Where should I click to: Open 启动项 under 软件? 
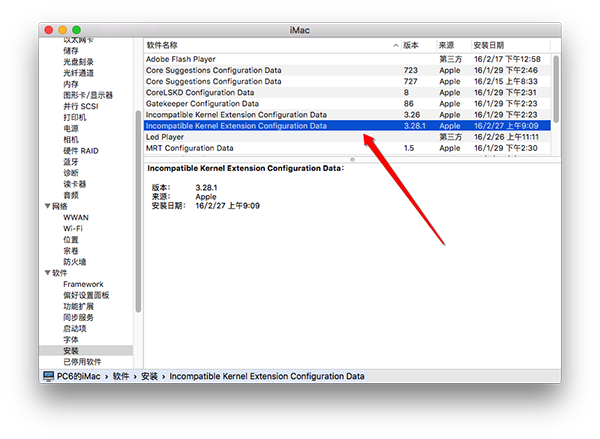(x=75, y=328)
